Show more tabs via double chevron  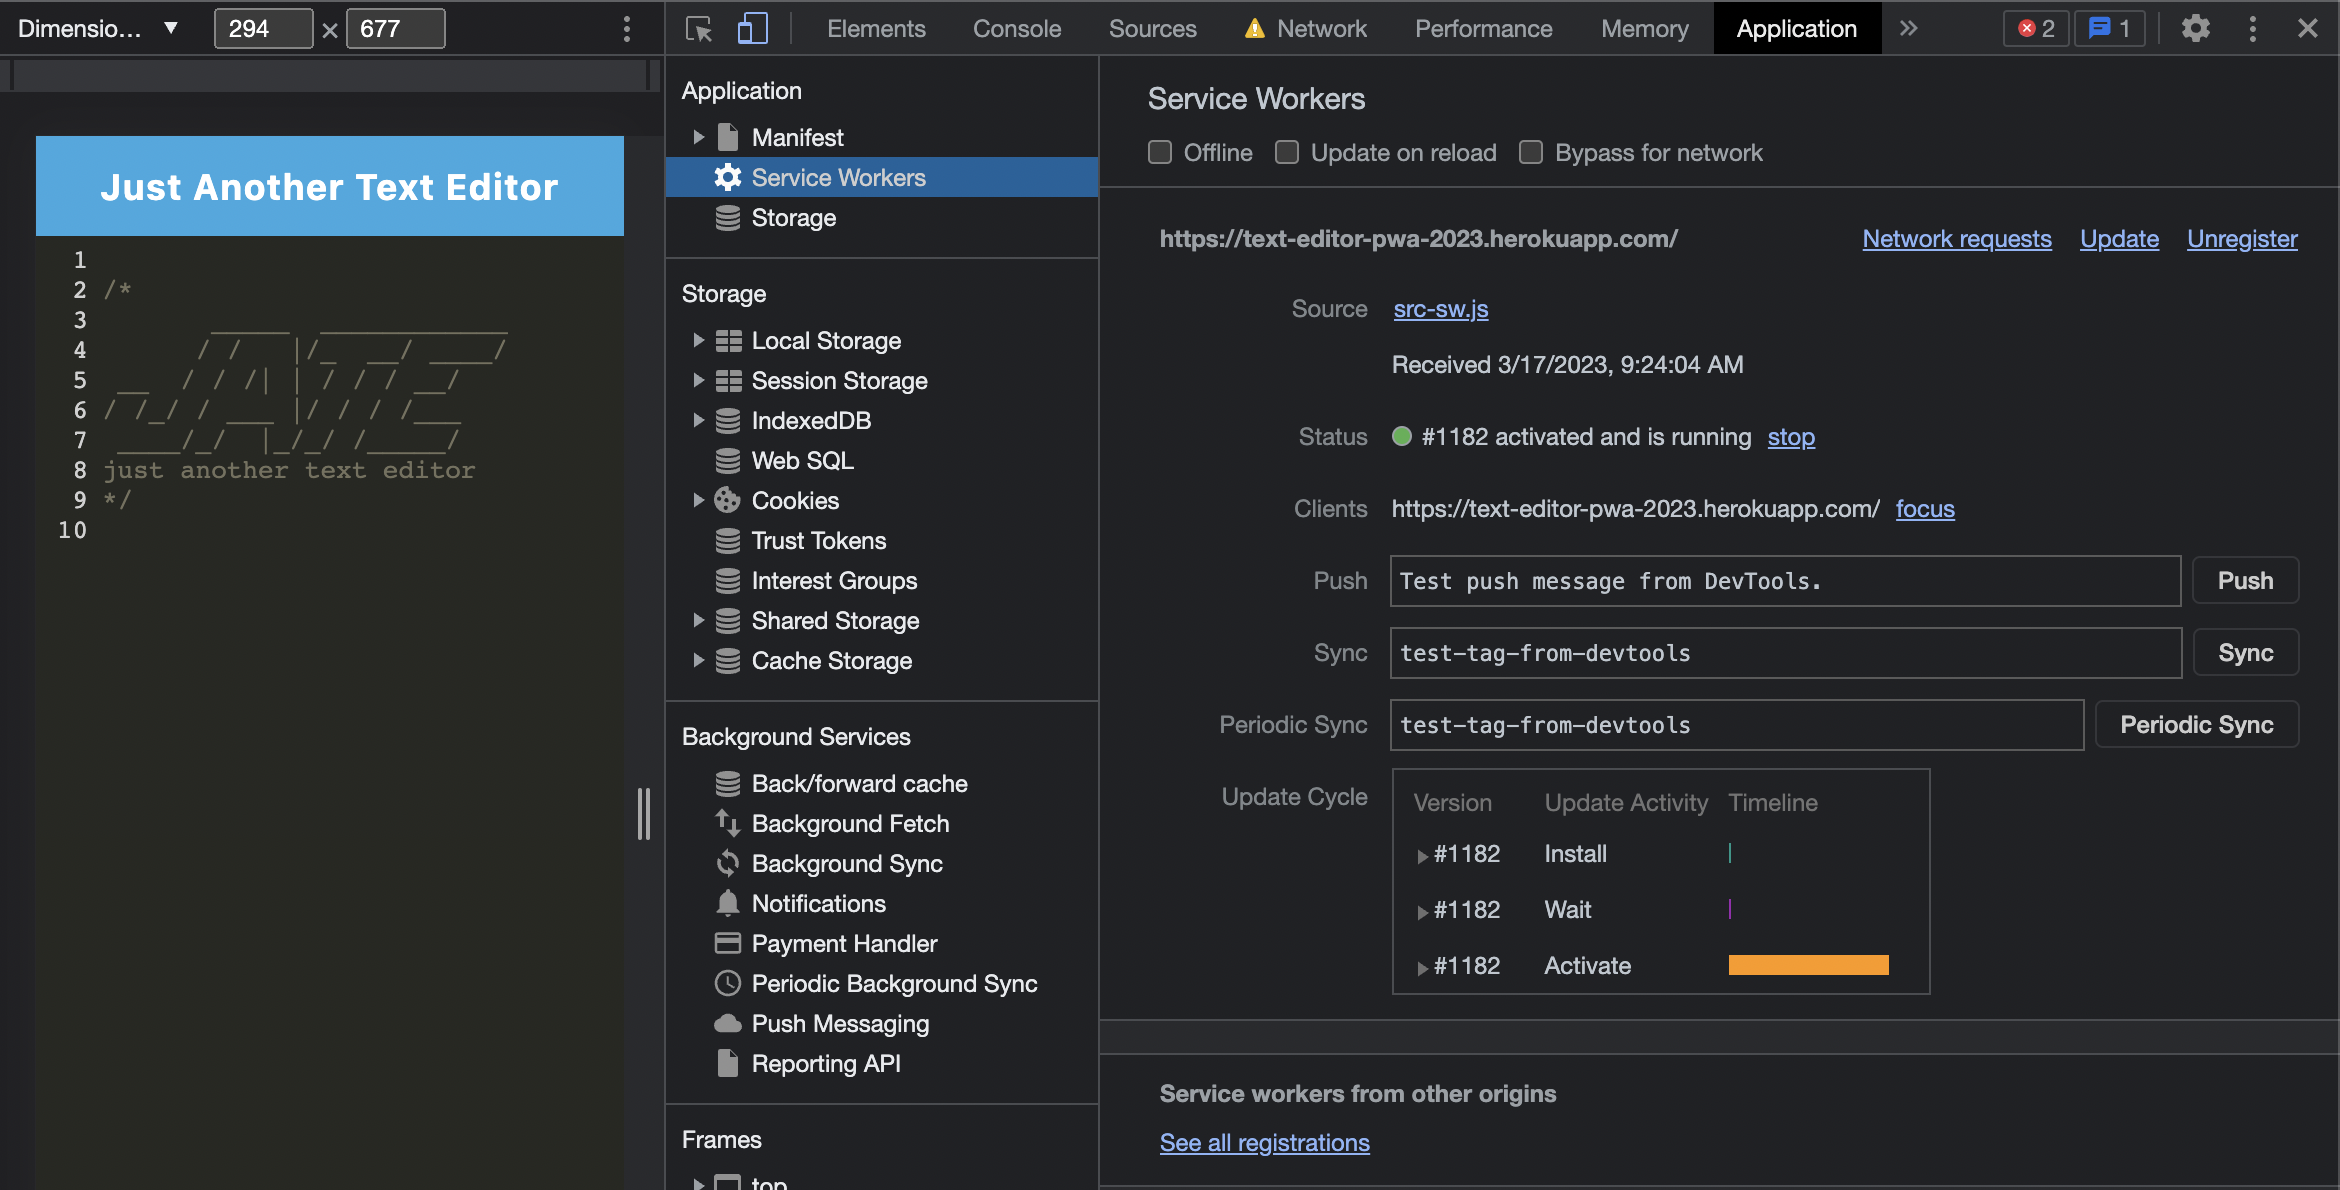point(1908,29)
